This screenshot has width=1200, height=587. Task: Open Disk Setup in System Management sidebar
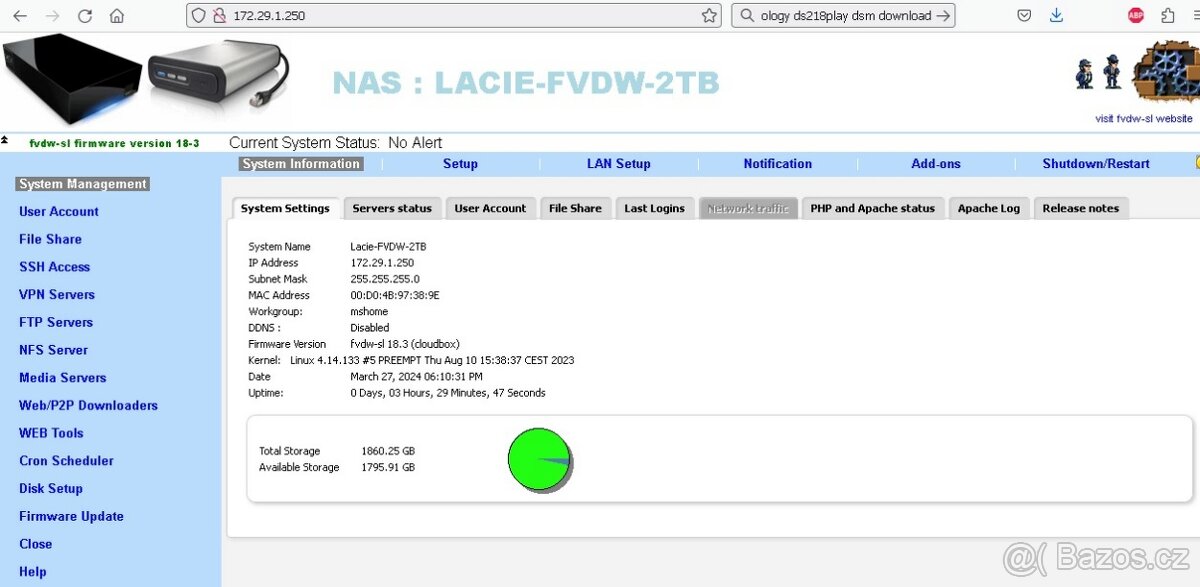50,488
